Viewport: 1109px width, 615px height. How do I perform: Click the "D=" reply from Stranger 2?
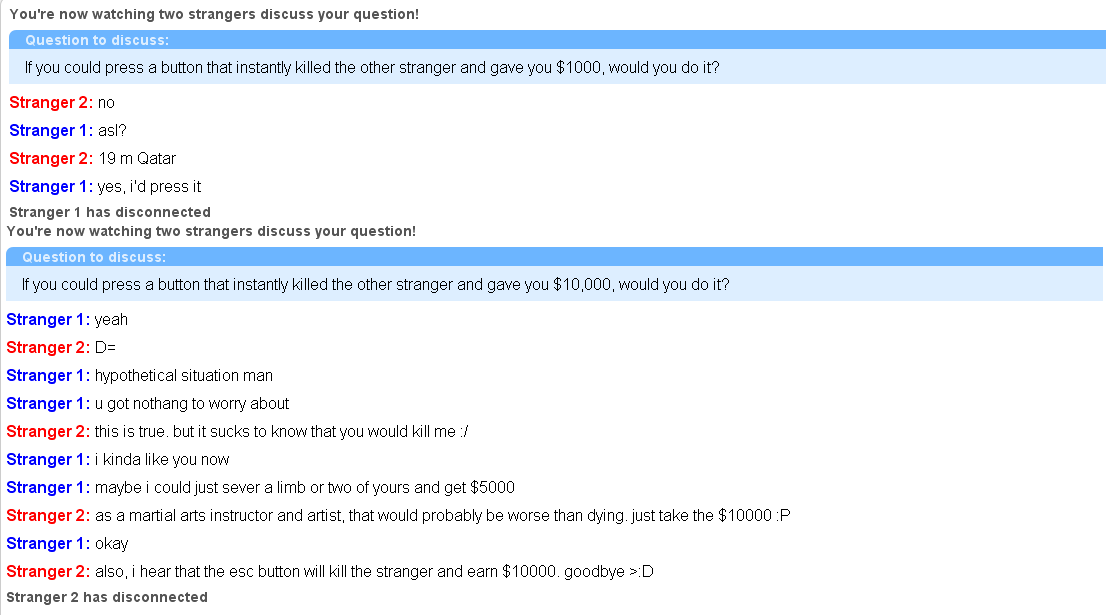click(x=106, y=348)
